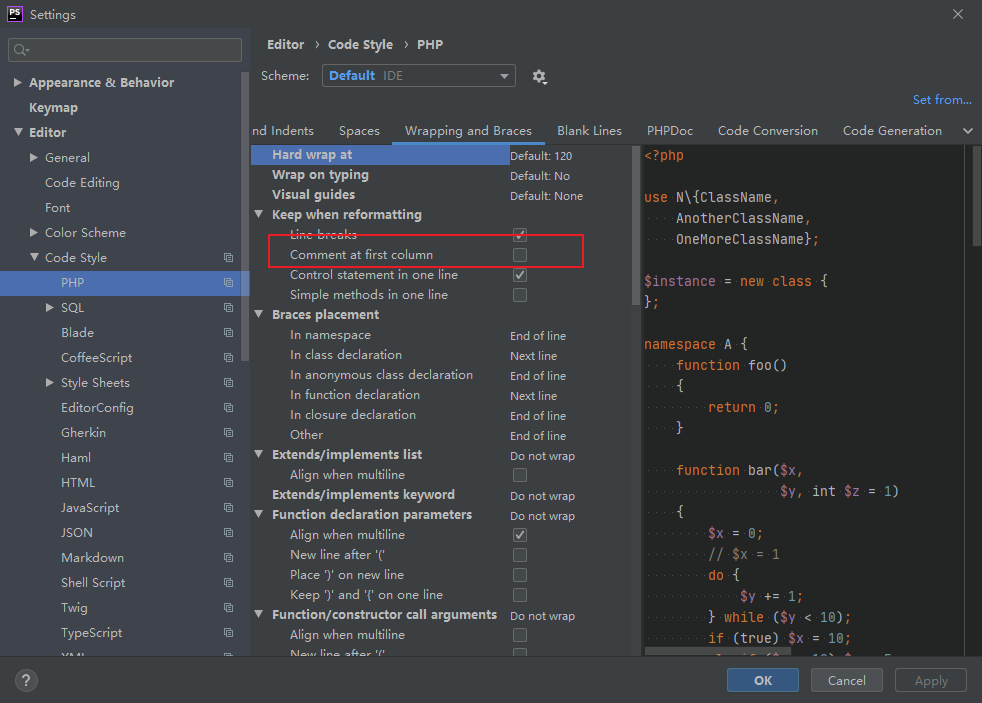
Task: Click the settings search field
Action: coord(126,50)
